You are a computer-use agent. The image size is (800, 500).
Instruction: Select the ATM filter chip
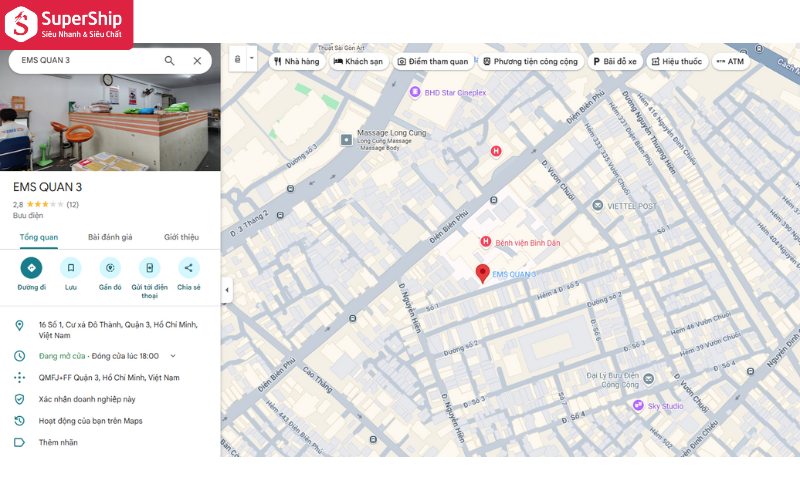click(x=731, y=62)
